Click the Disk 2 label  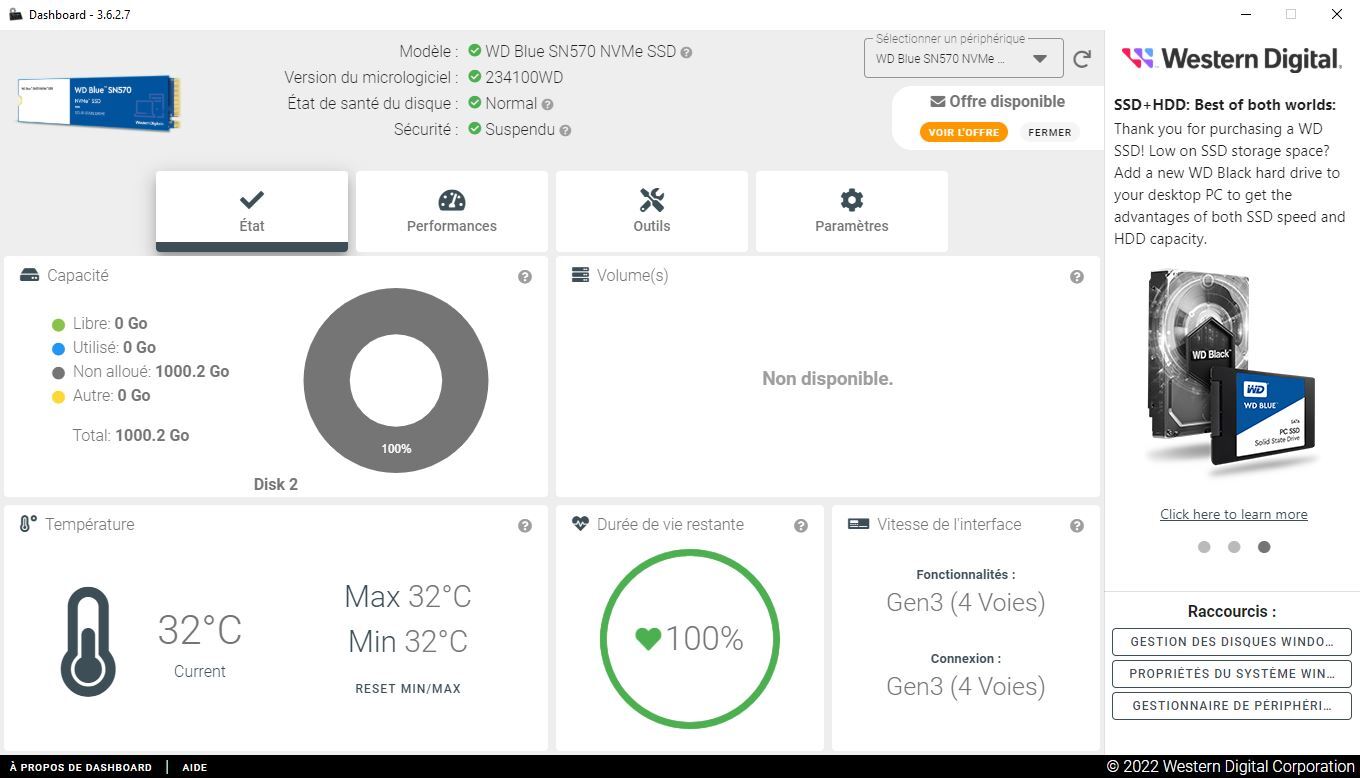coord(275,484)
